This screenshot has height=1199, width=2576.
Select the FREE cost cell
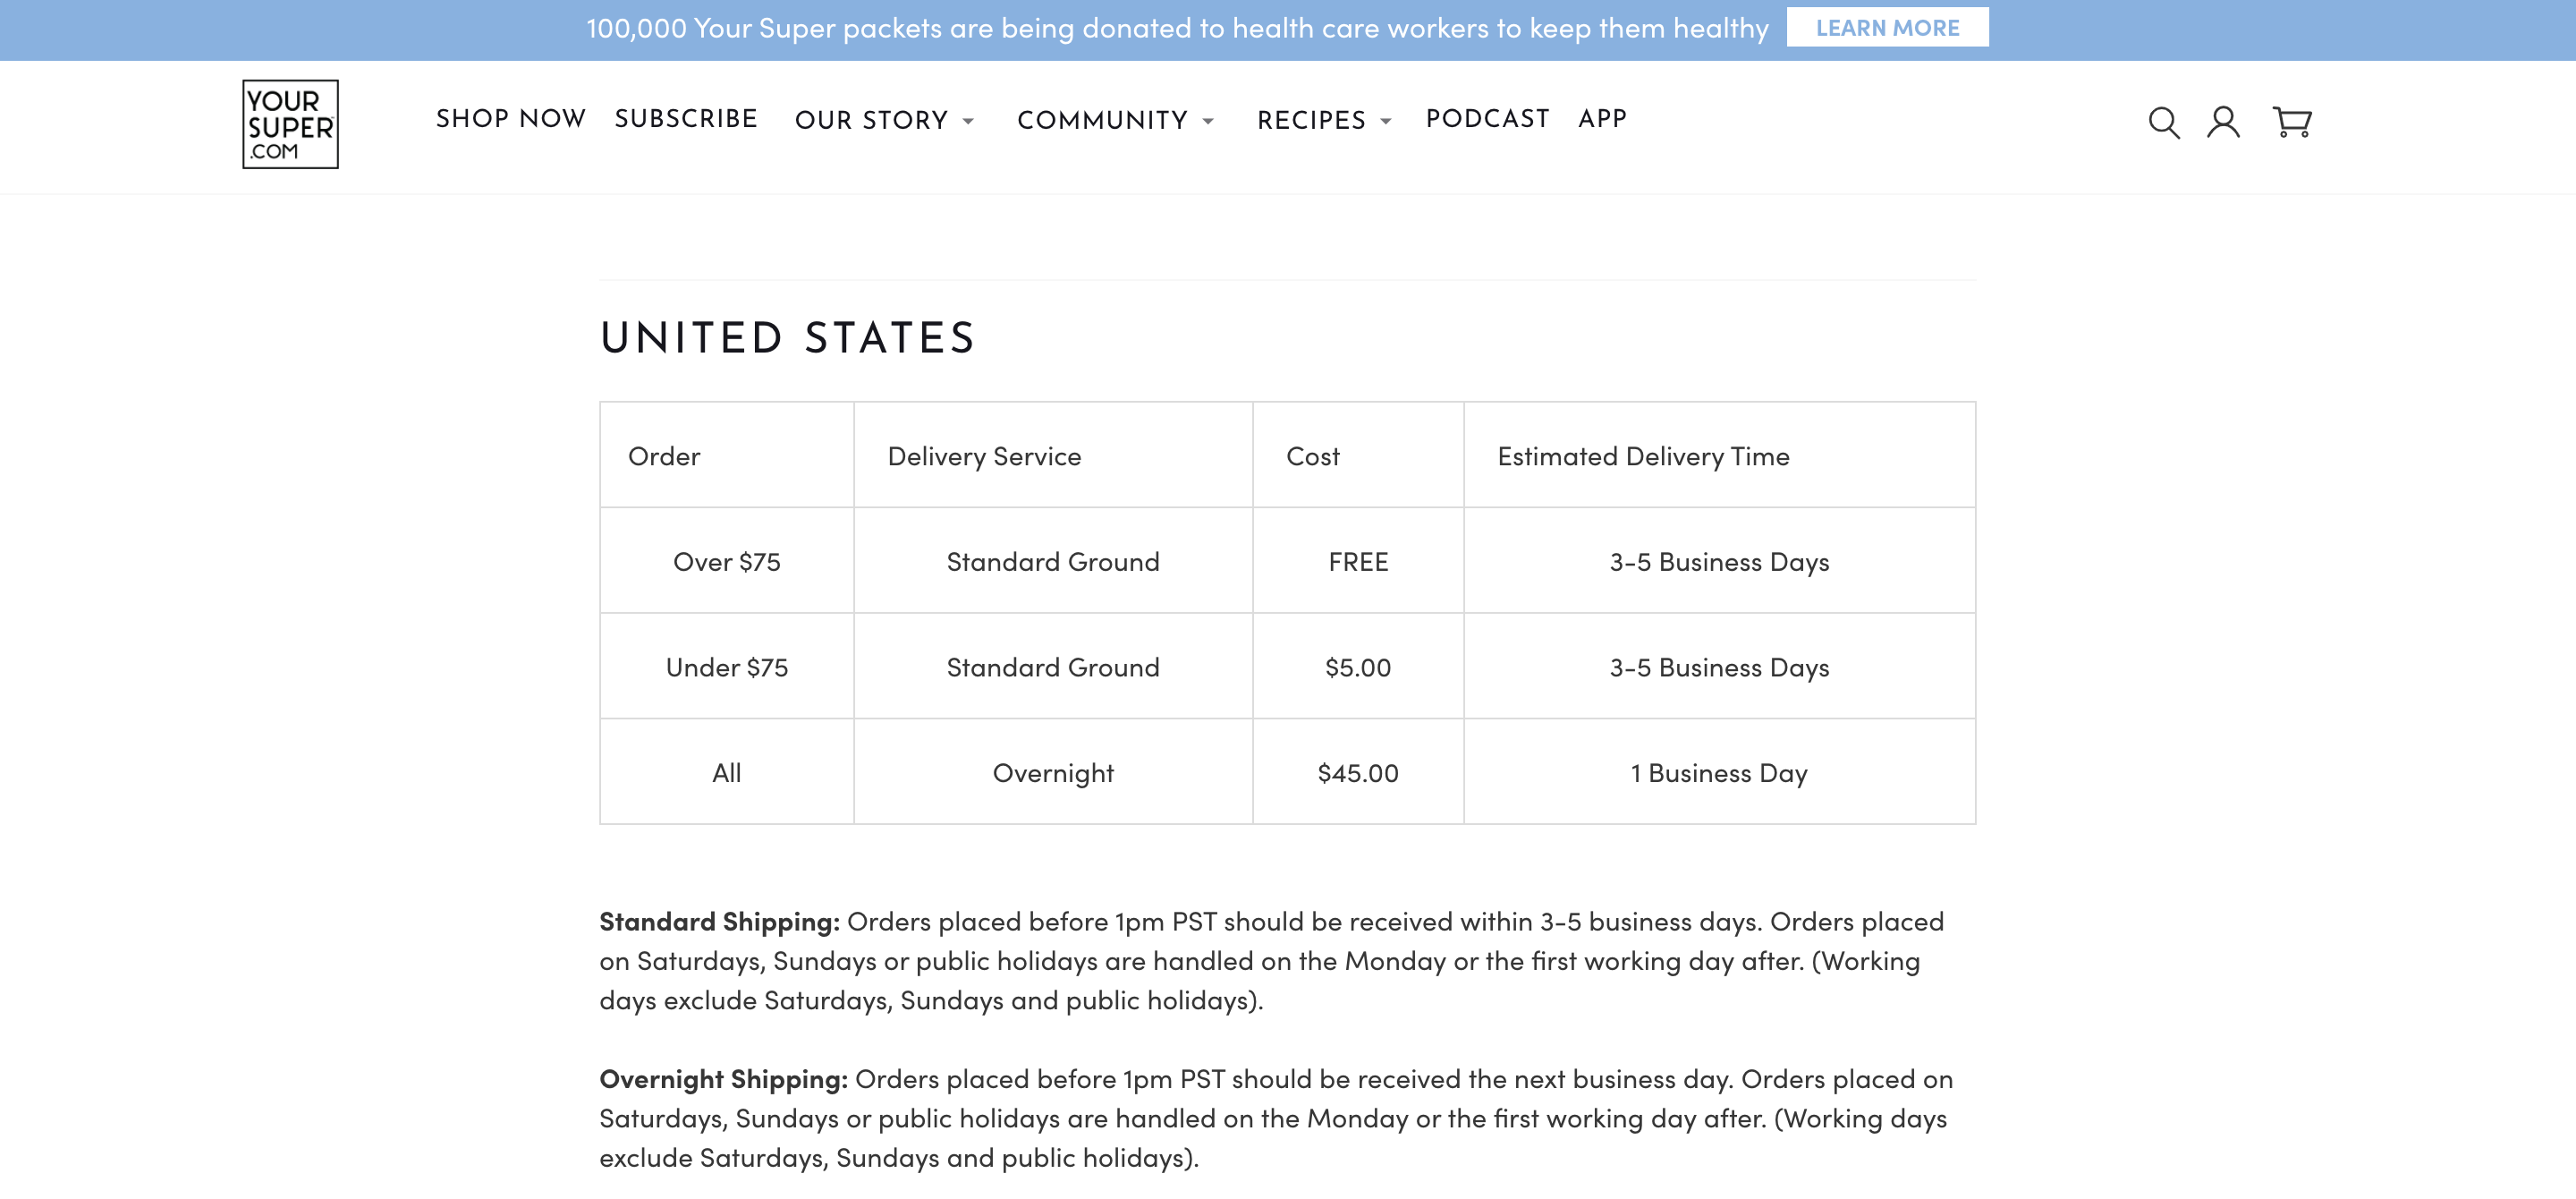(x=1358, y=561)
